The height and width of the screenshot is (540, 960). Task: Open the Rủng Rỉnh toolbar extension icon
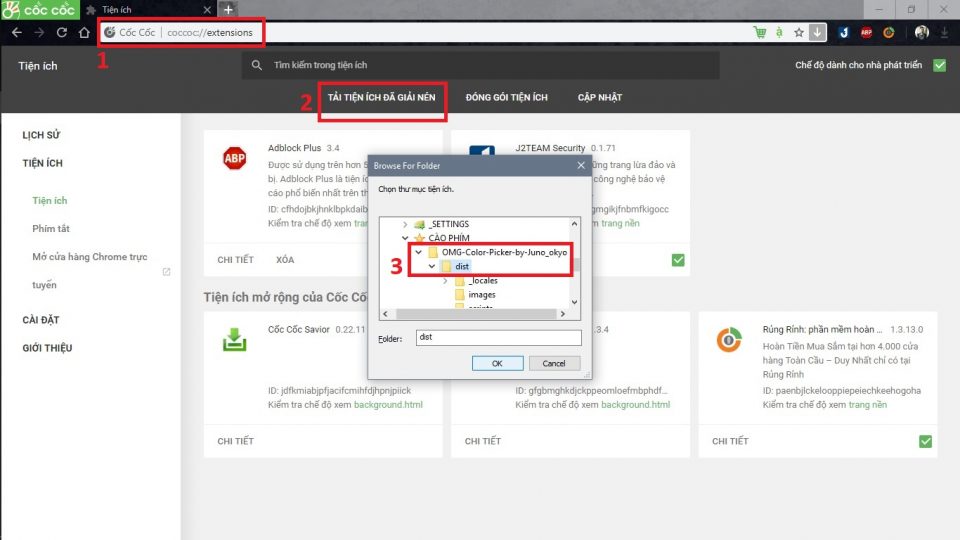pos(888,32)
